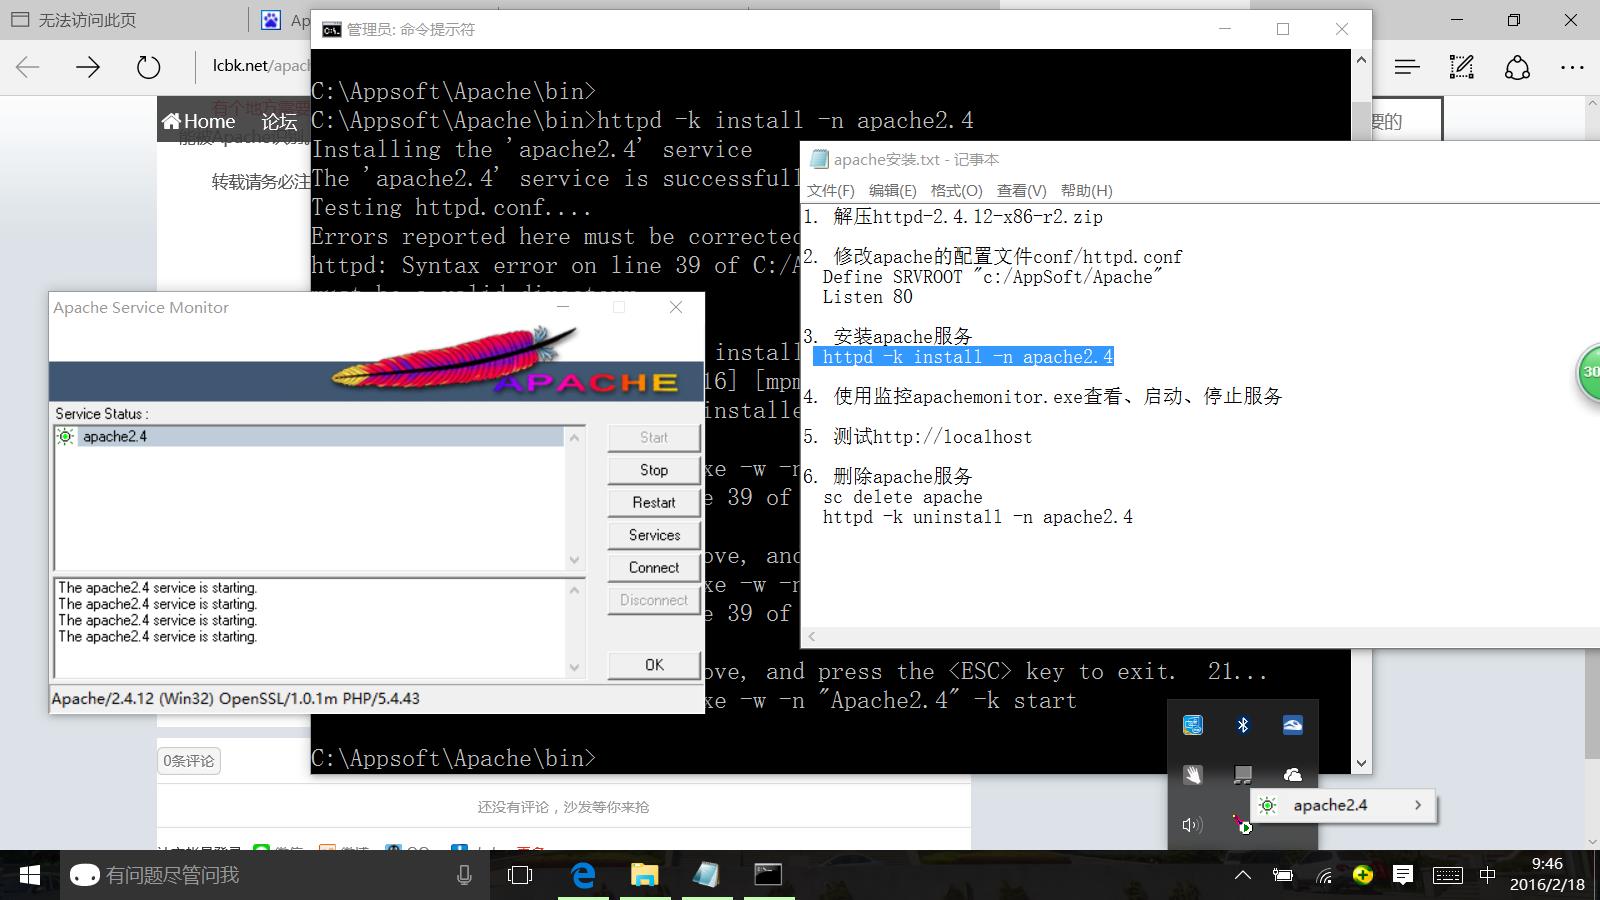
Task: Click the grayed Disconnect button
Action: point(654,600)
